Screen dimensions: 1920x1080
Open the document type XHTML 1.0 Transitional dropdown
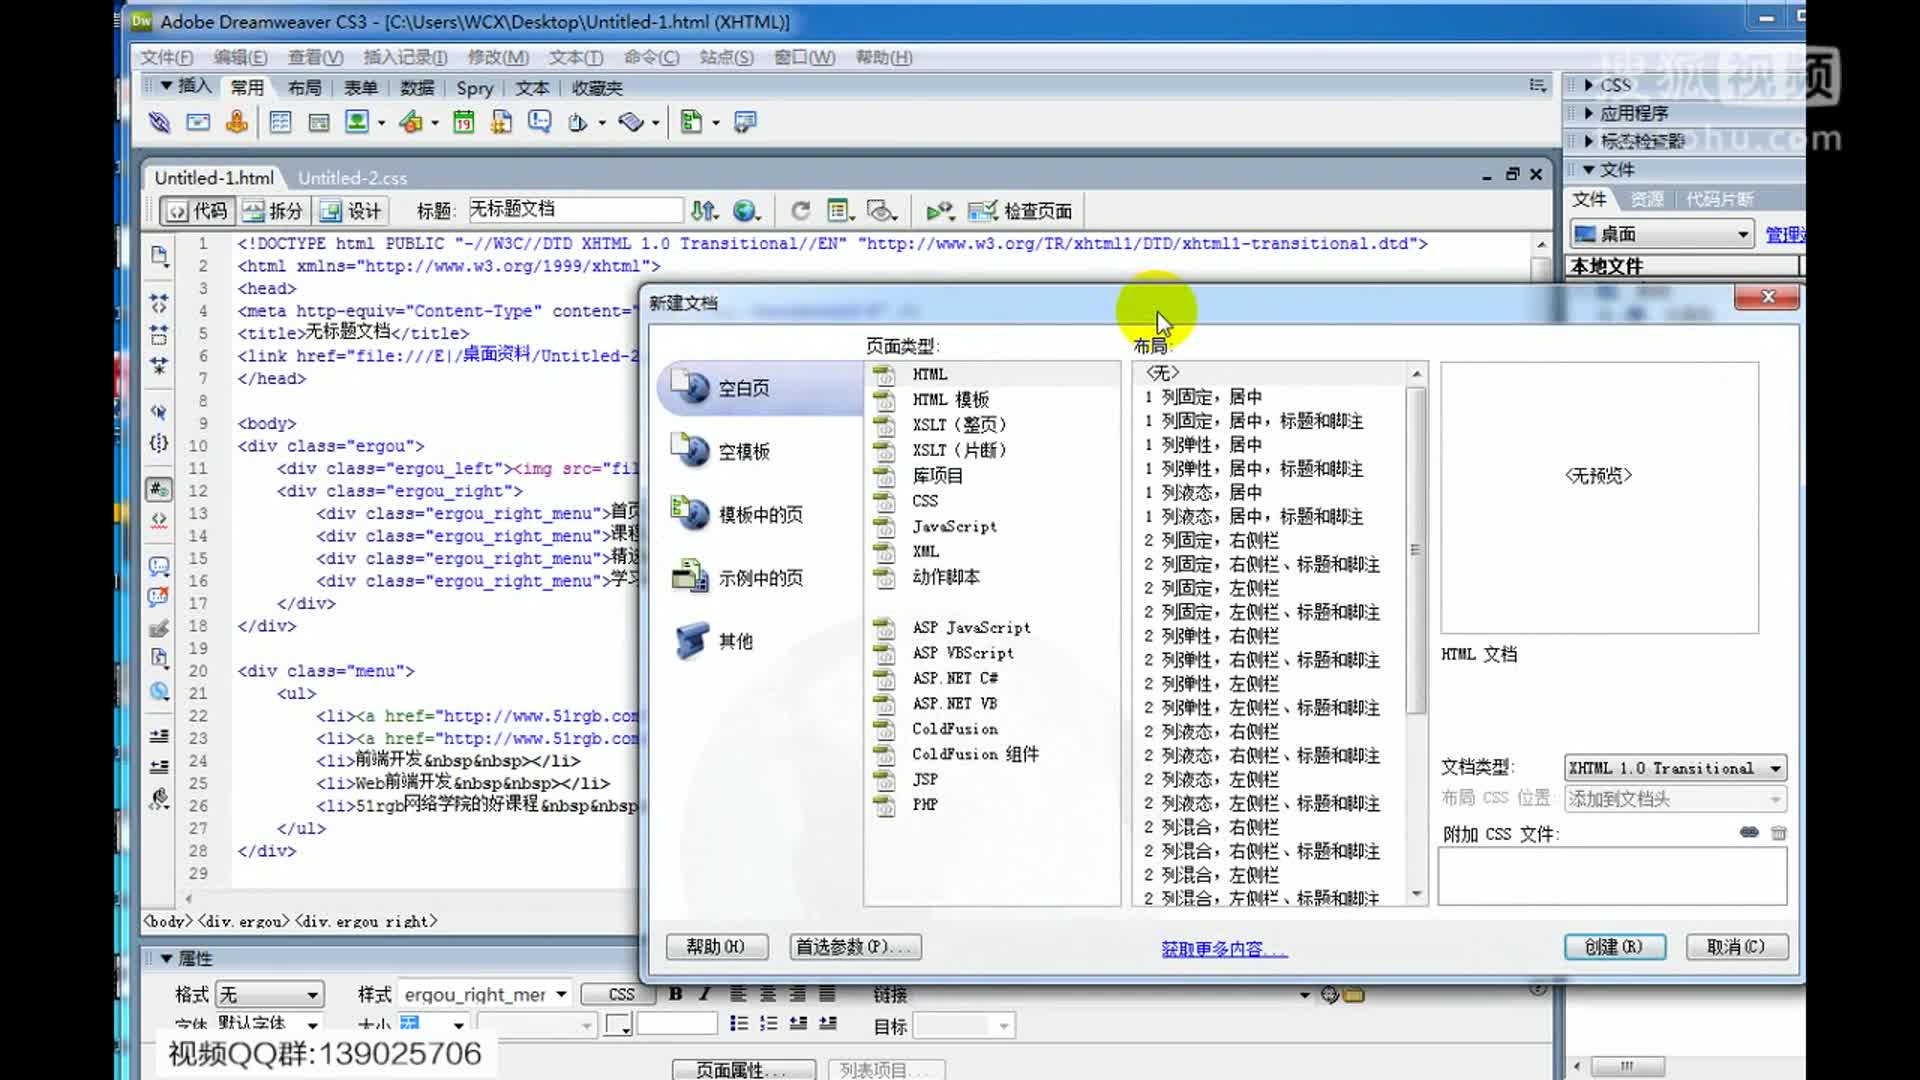point(1675,768)
